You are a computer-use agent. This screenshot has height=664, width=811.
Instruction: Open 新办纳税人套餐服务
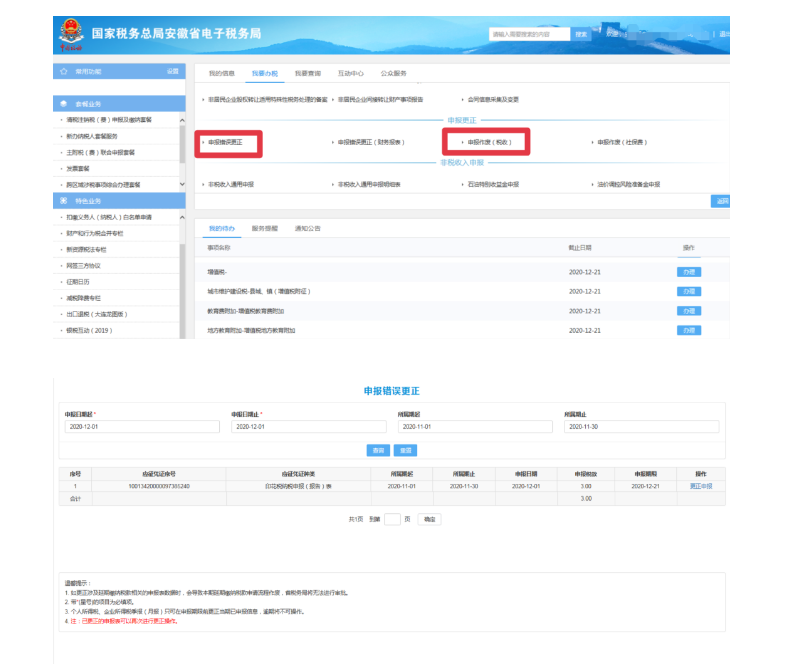point(92,136)
